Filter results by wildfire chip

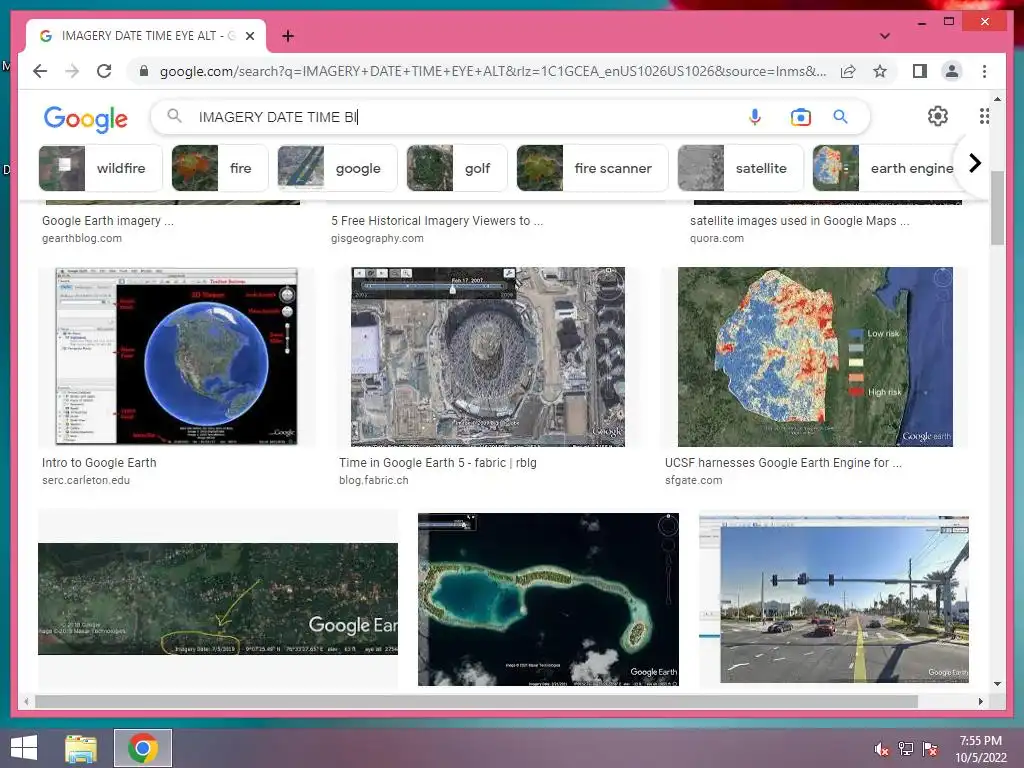pyautogui.click(x=101, y=168)
